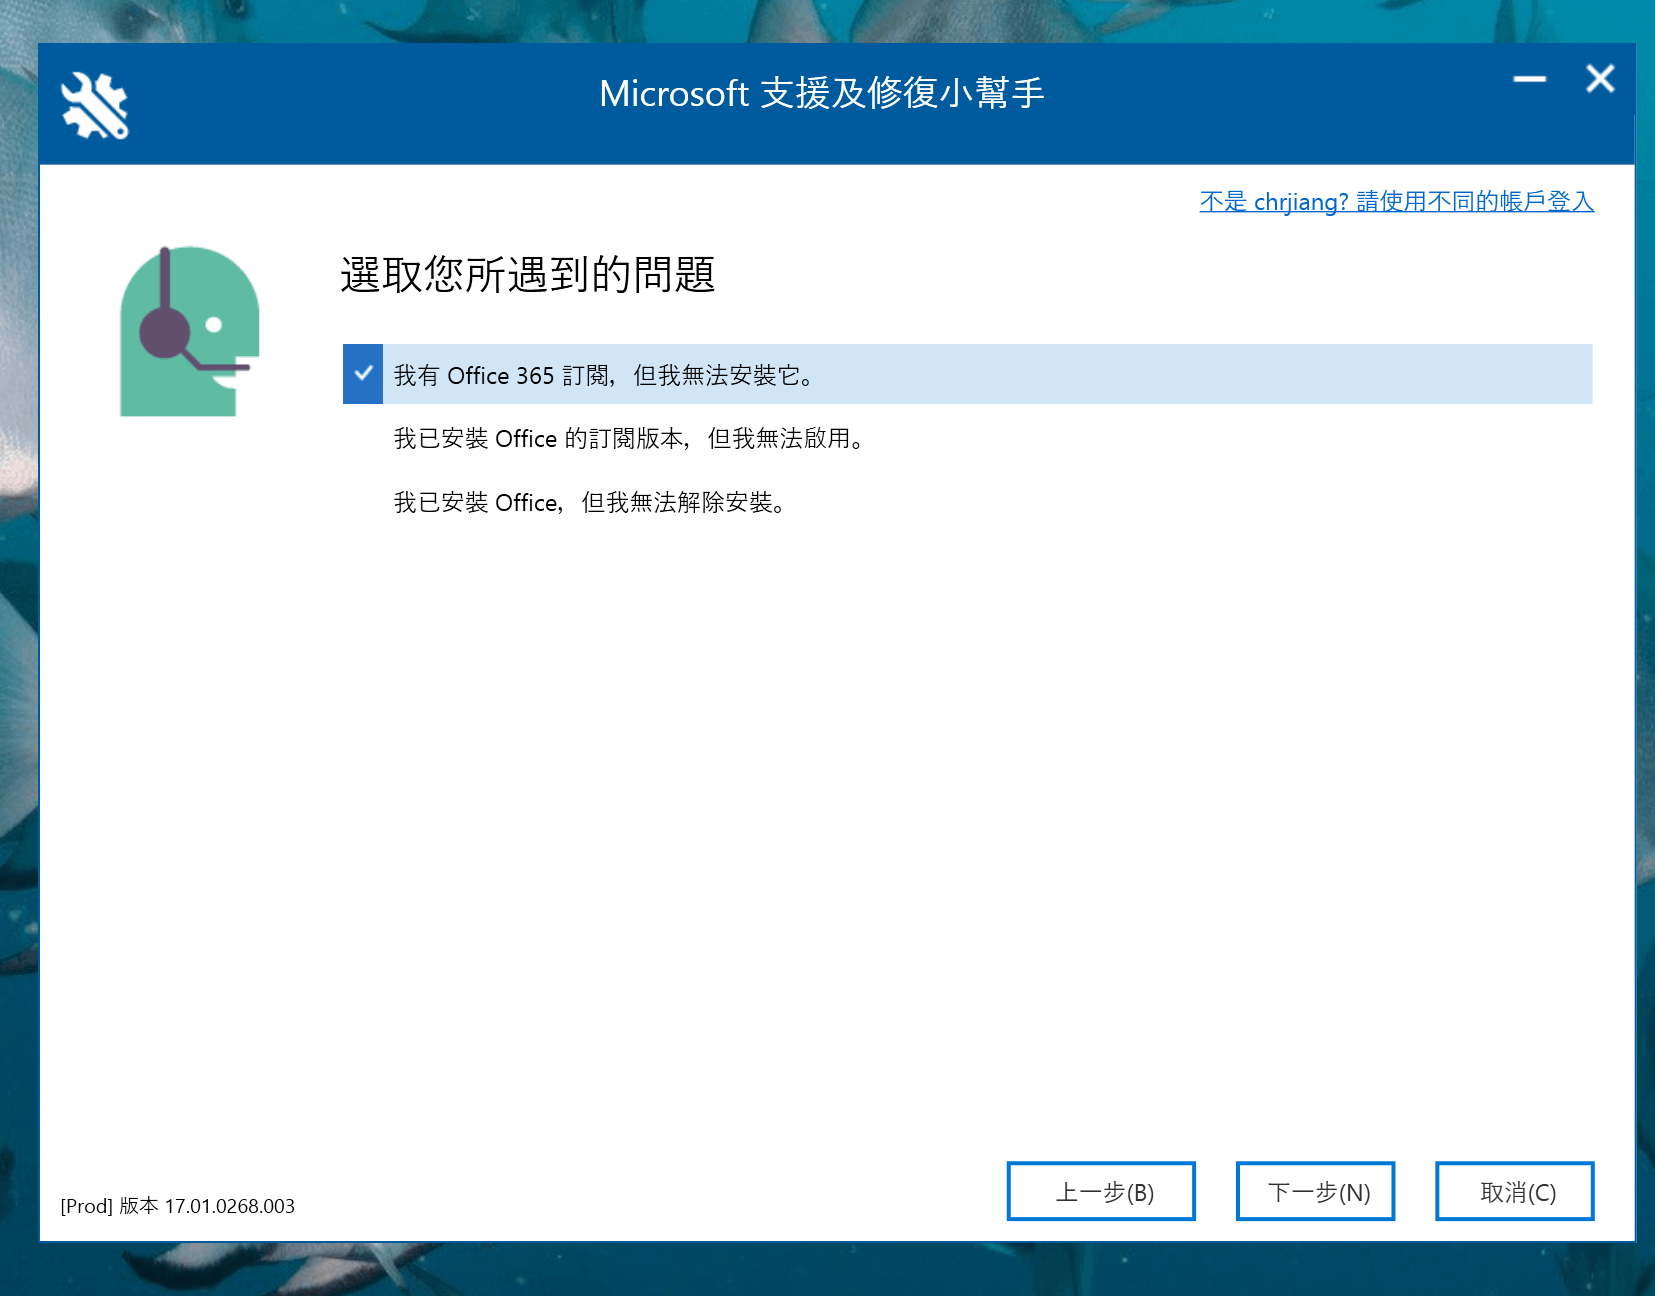Click the version text [Prod] 版本 17.01.0268.003
The width and height of the screenshot is (1655, 1296).
(178, 1206)
